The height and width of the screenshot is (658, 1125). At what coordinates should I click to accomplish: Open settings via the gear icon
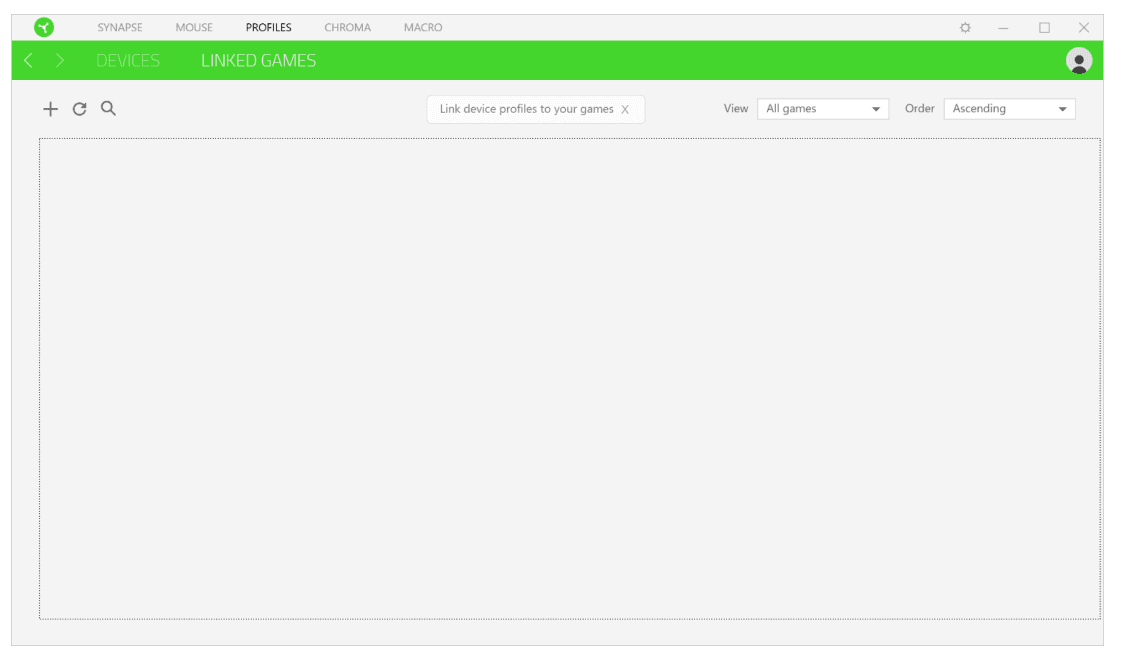pos(965,28)
